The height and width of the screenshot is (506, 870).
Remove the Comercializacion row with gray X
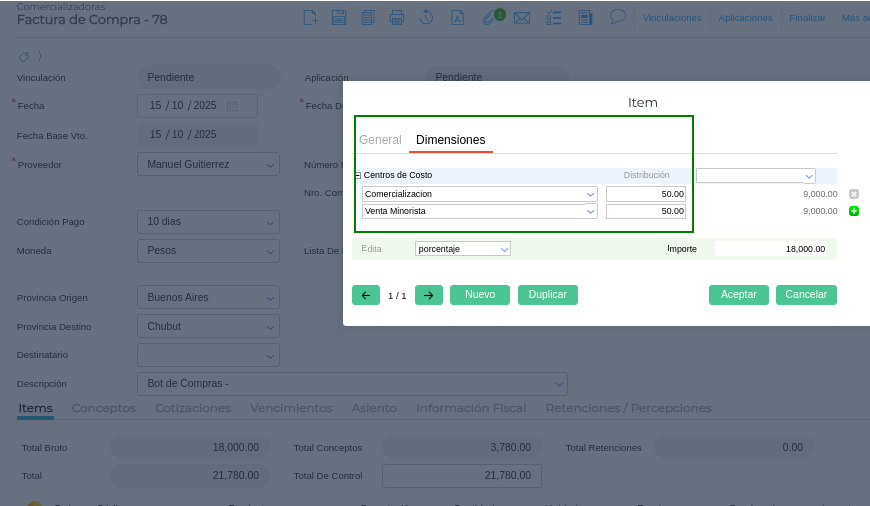point(854,194)
